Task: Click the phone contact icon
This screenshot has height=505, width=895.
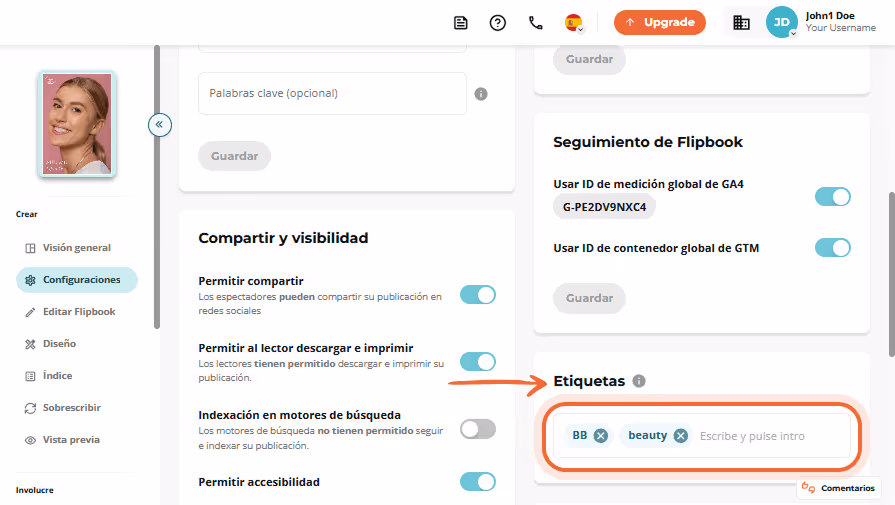Action: click(x=535, y=23)
